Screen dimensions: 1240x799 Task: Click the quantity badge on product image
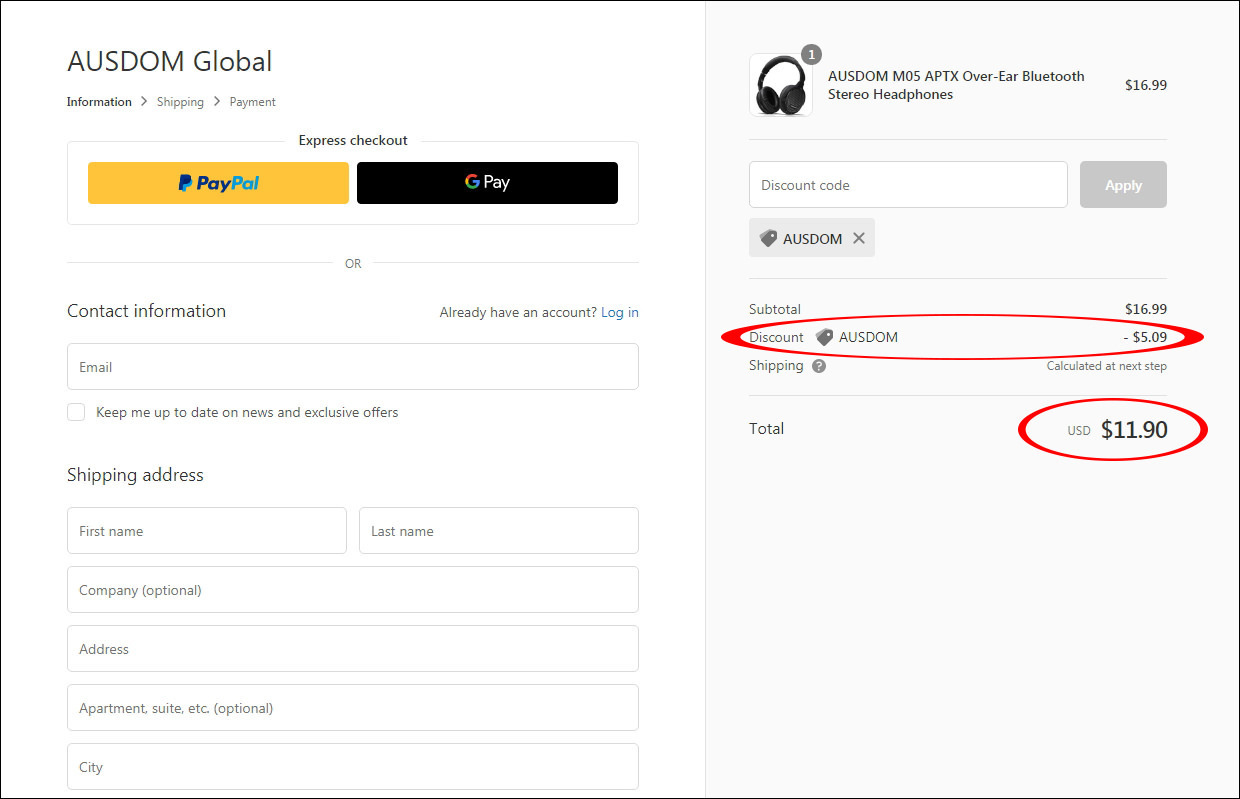(811, 54)
